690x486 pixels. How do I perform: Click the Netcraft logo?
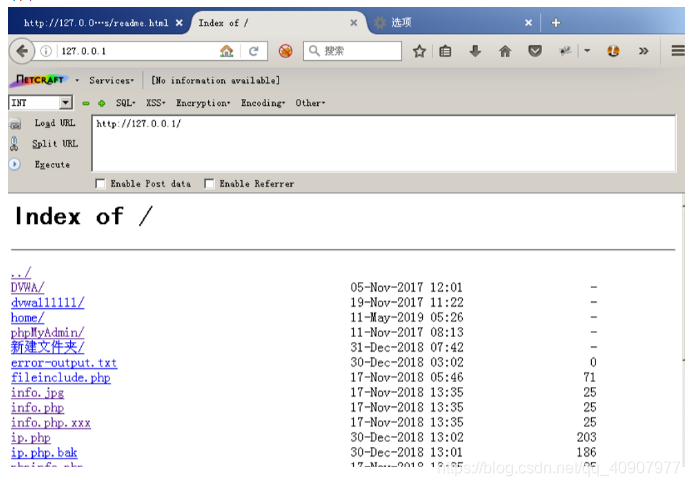(x=40, y=80)
